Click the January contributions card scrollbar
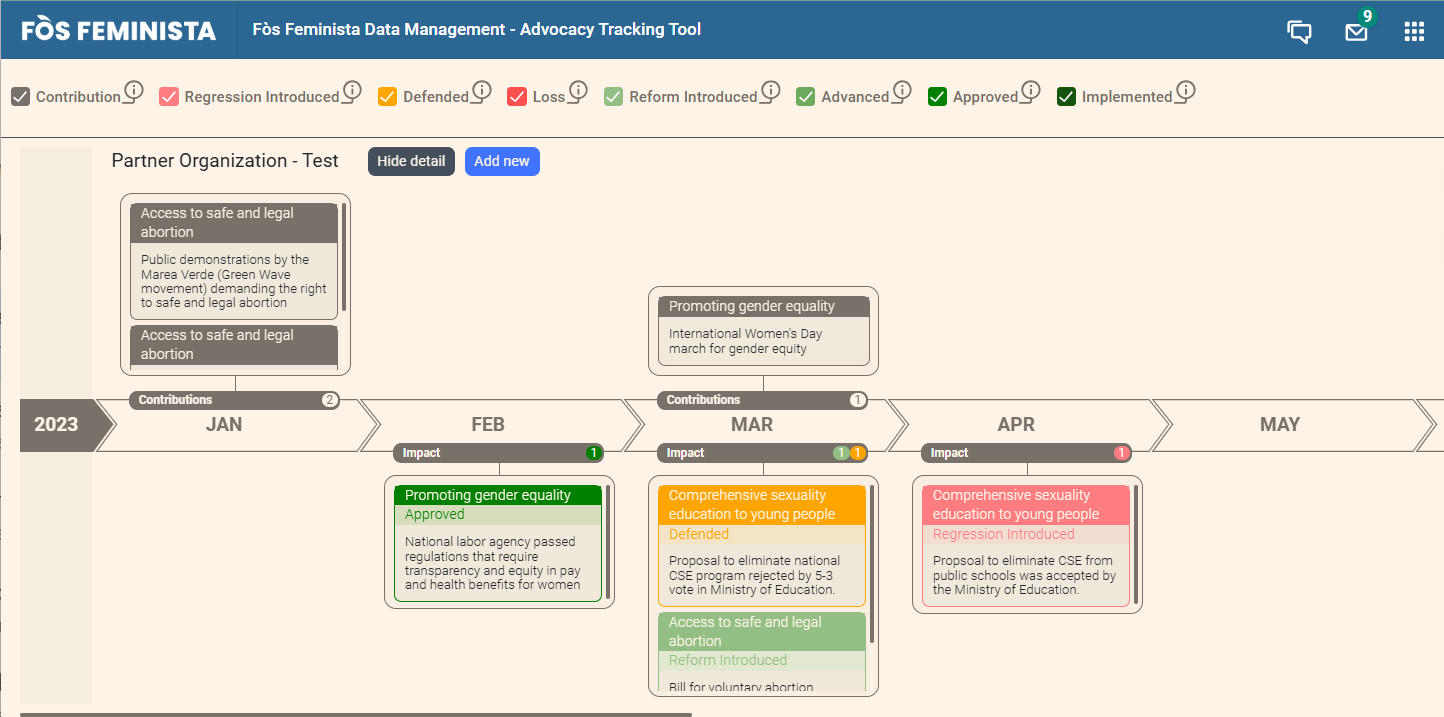The width and height of the screenshot is (1444, 717). [344, 258]
